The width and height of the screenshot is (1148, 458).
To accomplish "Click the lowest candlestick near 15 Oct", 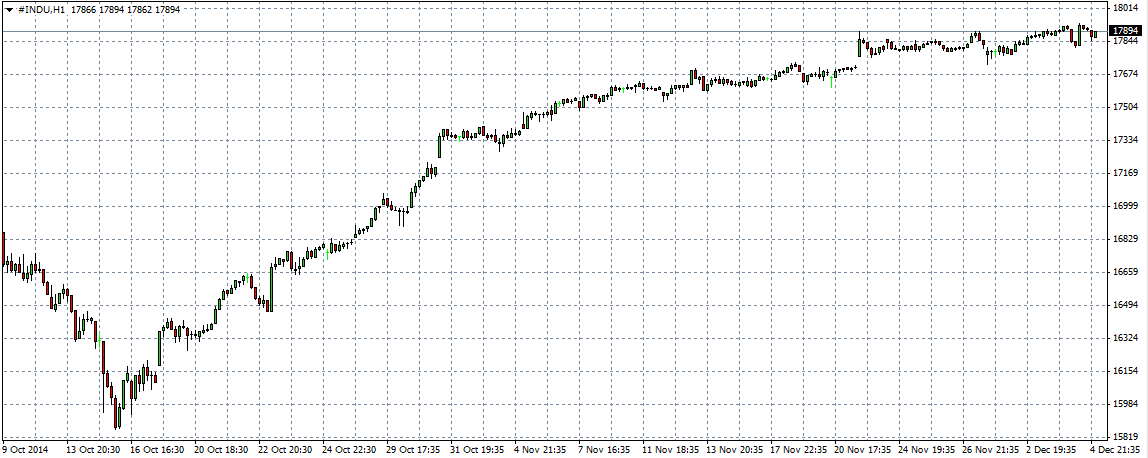I will tap(117, 412).
